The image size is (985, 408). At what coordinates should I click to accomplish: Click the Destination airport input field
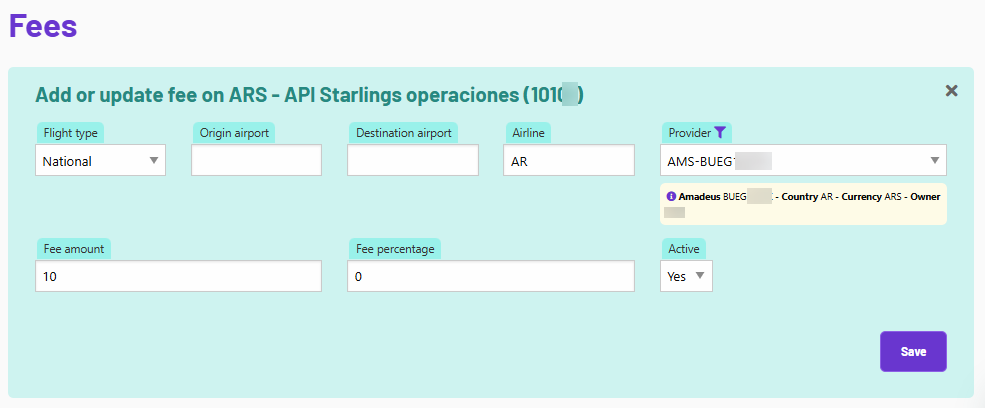click(x=413, y=160)
